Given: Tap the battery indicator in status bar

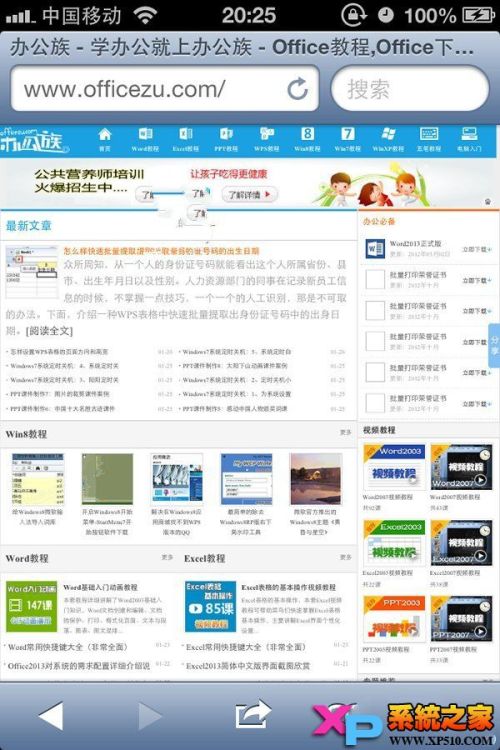Looking at the screenshot, I should tap(478, 15).
